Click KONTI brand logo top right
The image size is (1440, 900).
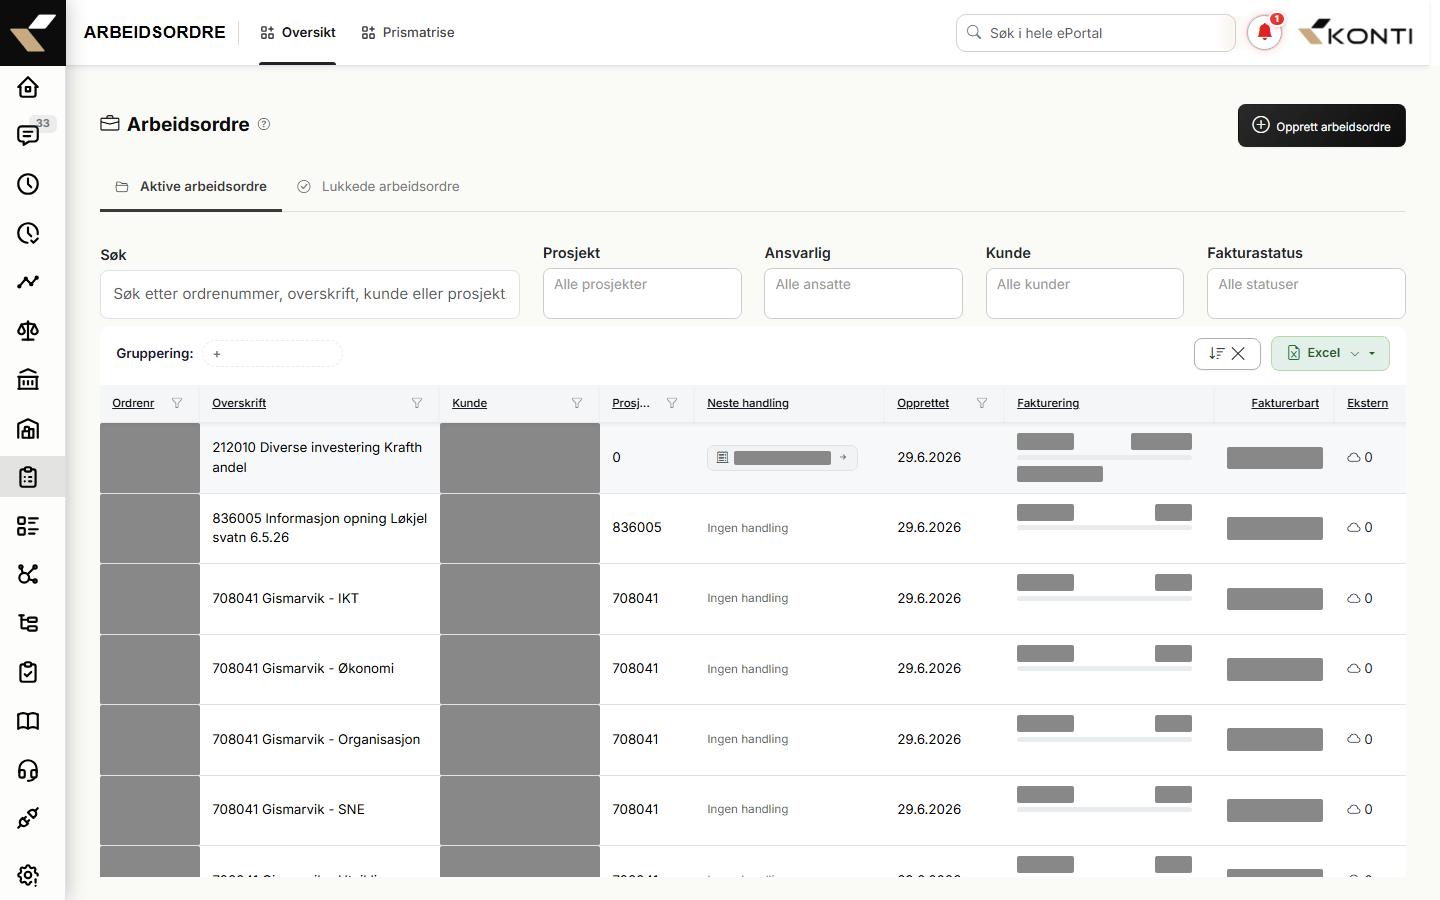click(1356, 33)
